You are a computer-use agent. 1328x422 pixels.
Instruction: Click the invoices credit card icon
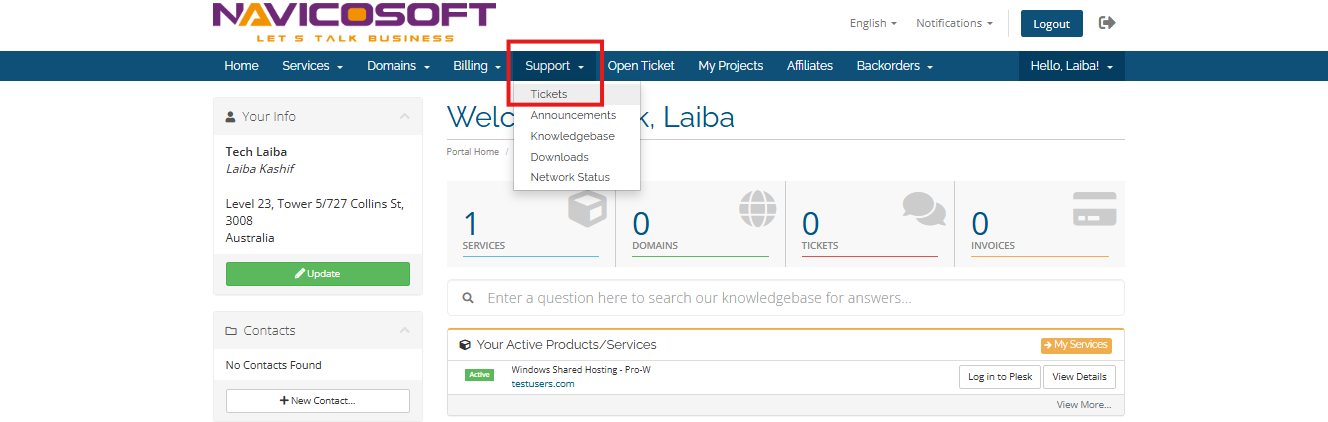pyautogui.click(x=1094, y=208)
